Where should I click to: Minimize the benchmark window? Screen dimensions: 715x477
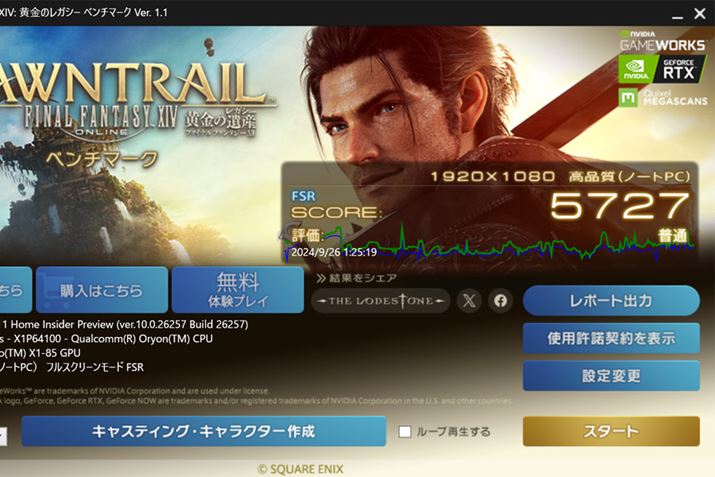[x=678, y=14]
